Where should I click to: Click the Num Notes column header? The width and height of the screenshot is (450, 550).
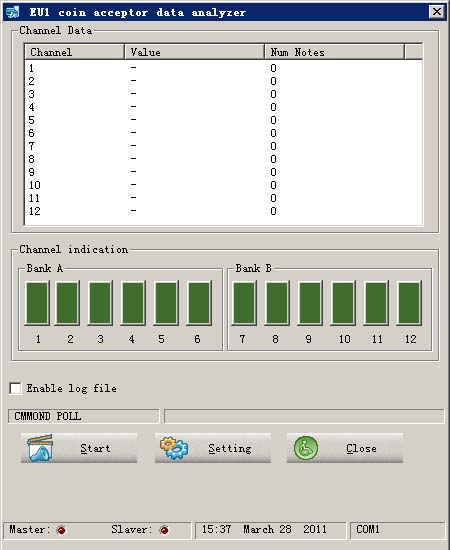334,52
